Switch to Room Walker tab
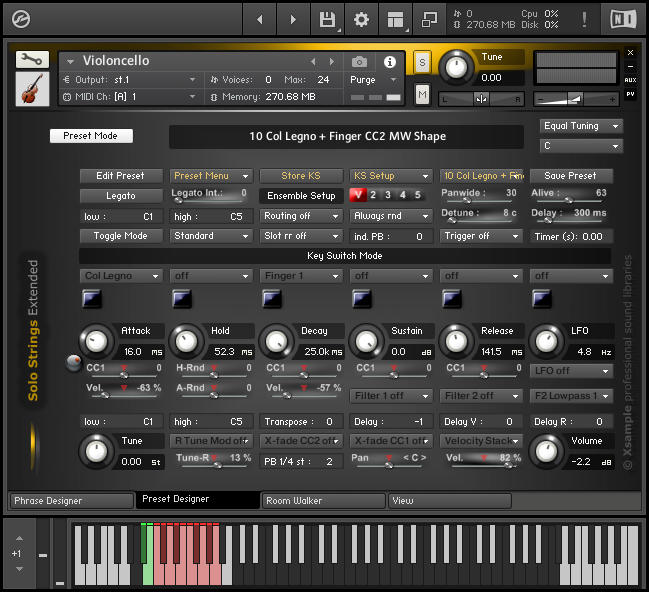Screen dimensions: 649x592 (324, 501)
